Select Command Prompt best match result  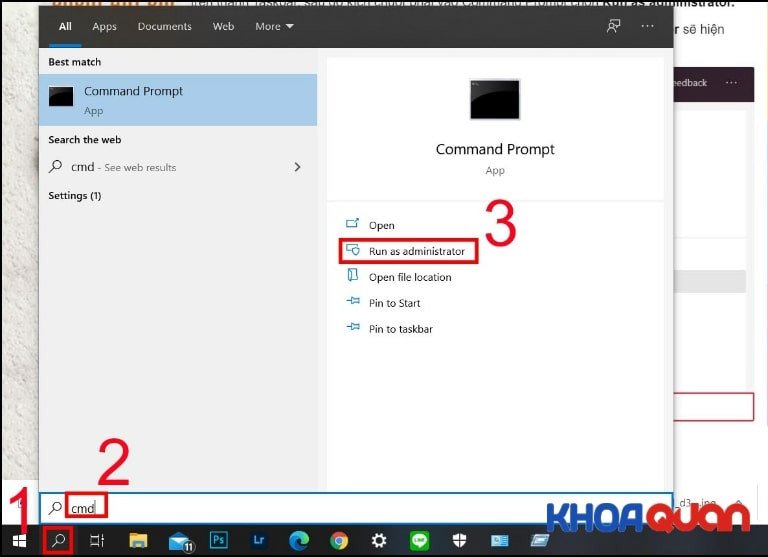[178, 100]
